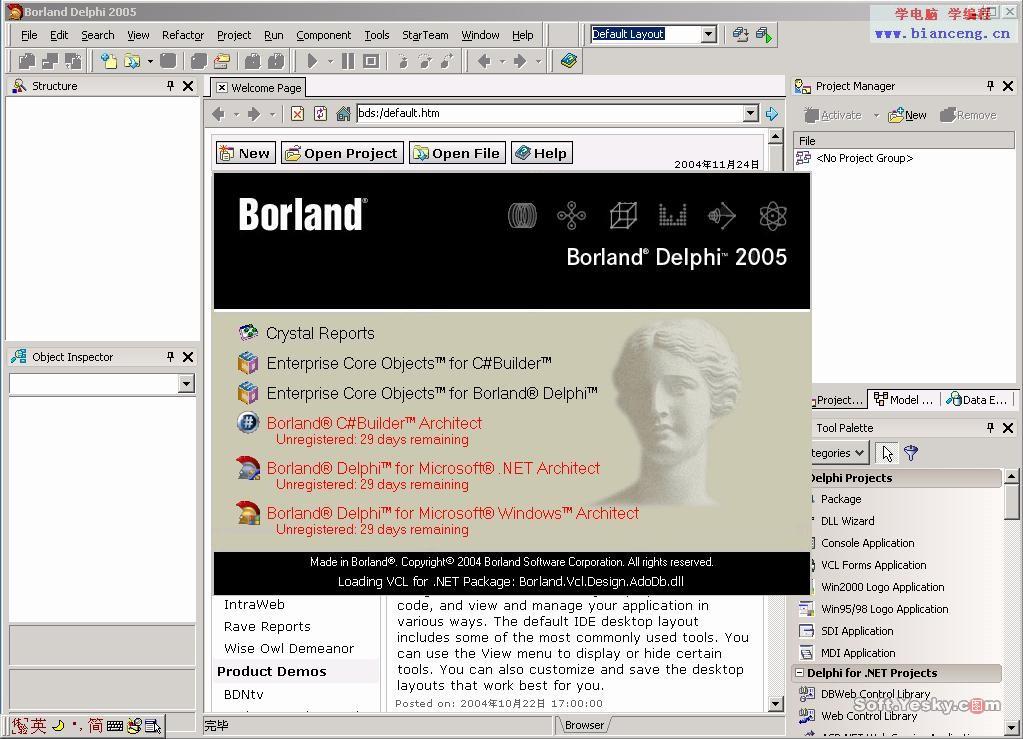1023x739 pixels.
Task: Click the bds:/default.htm address field
Action: [x=550, y=113]
